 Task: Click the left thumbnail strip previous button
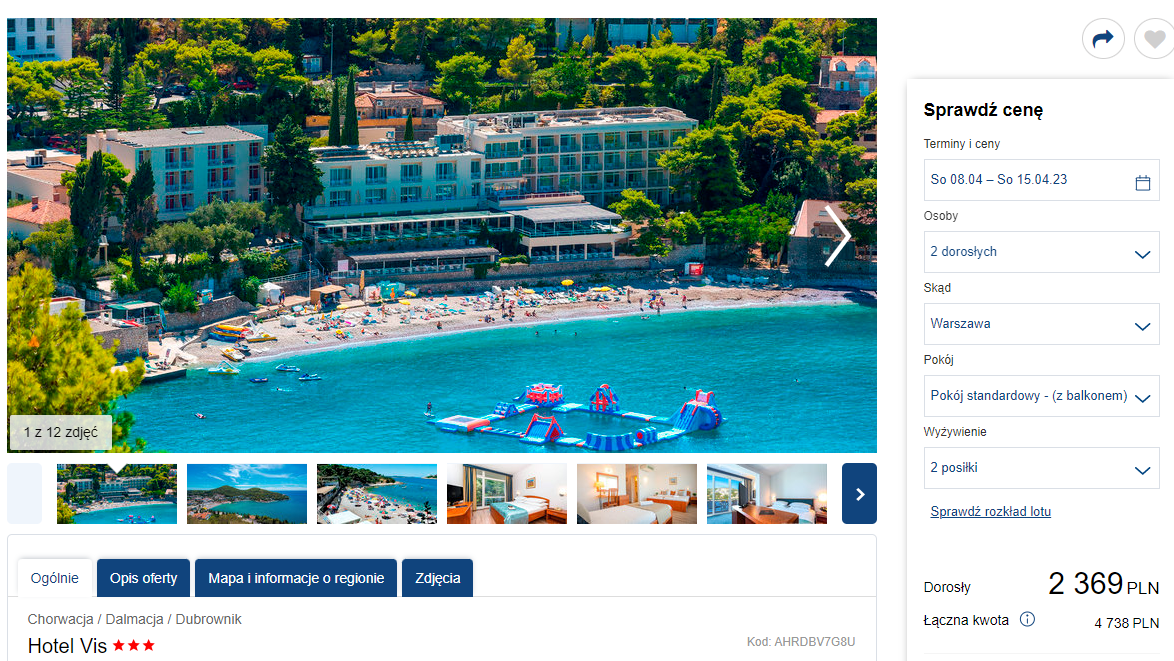click(x=25, y=493)
